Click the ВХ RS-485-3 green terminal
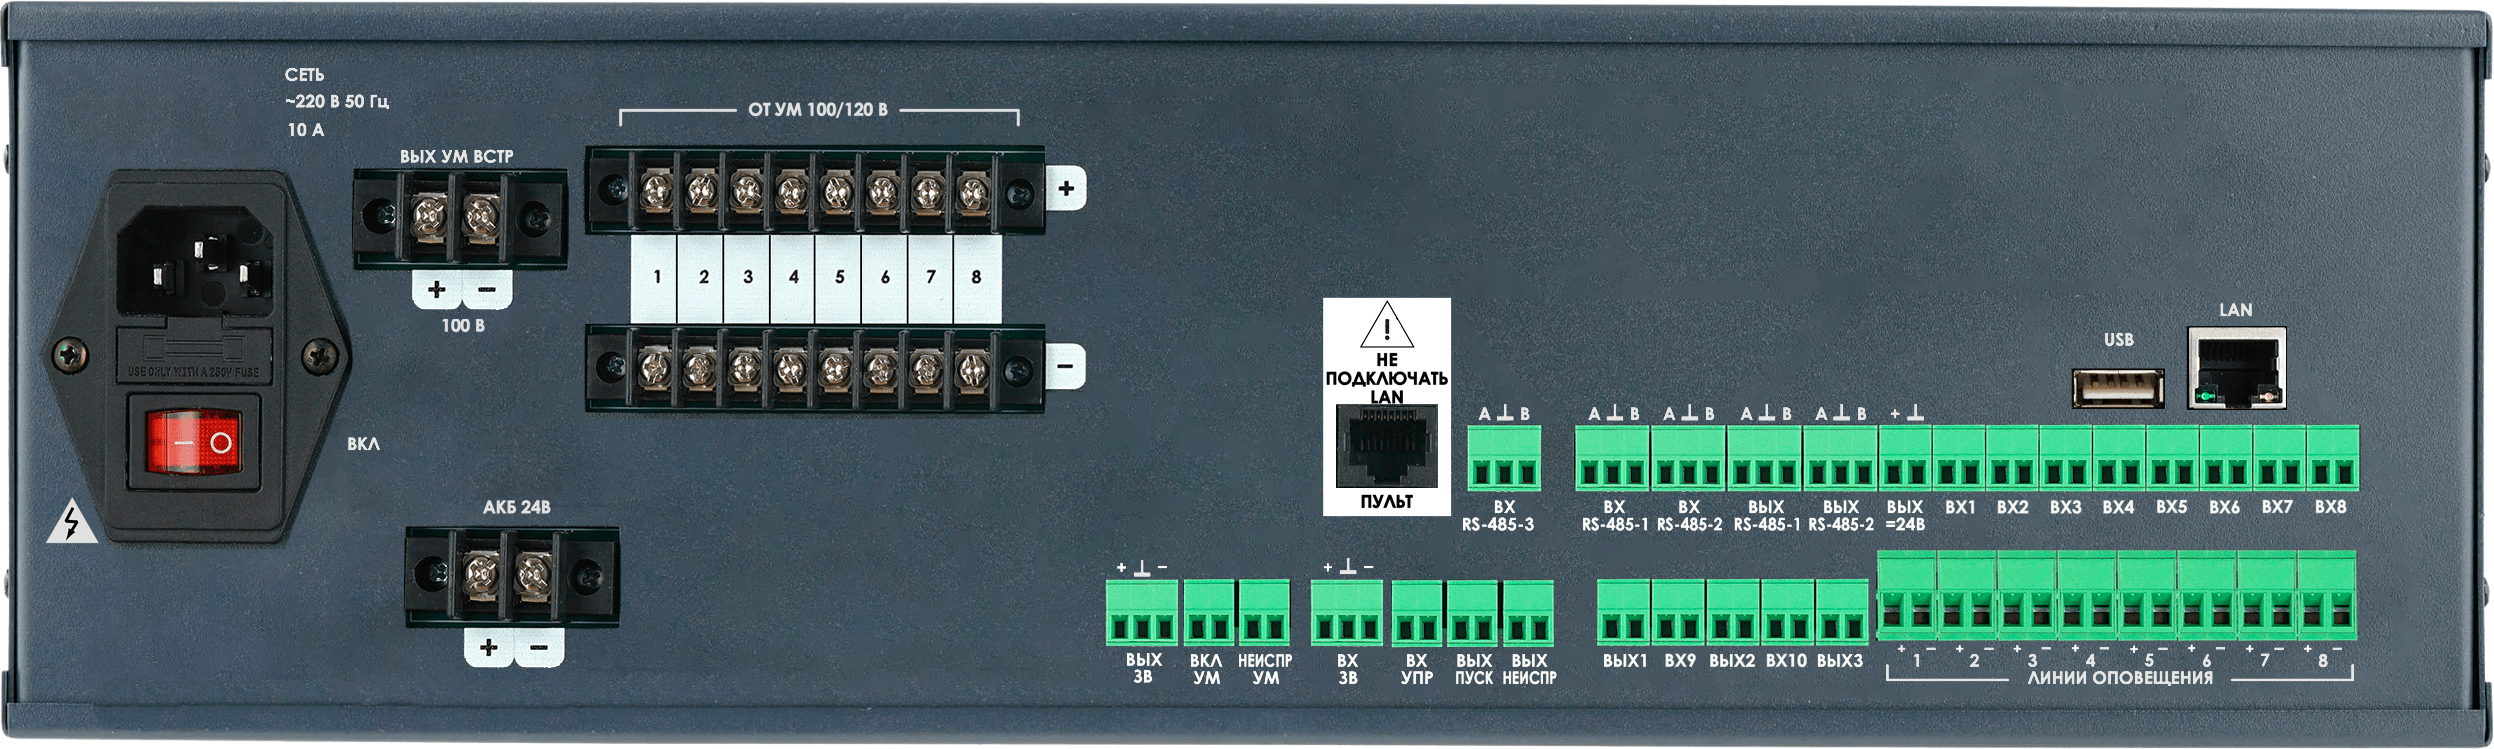This screenshot has height=749, width=2494. [1504, 459]
